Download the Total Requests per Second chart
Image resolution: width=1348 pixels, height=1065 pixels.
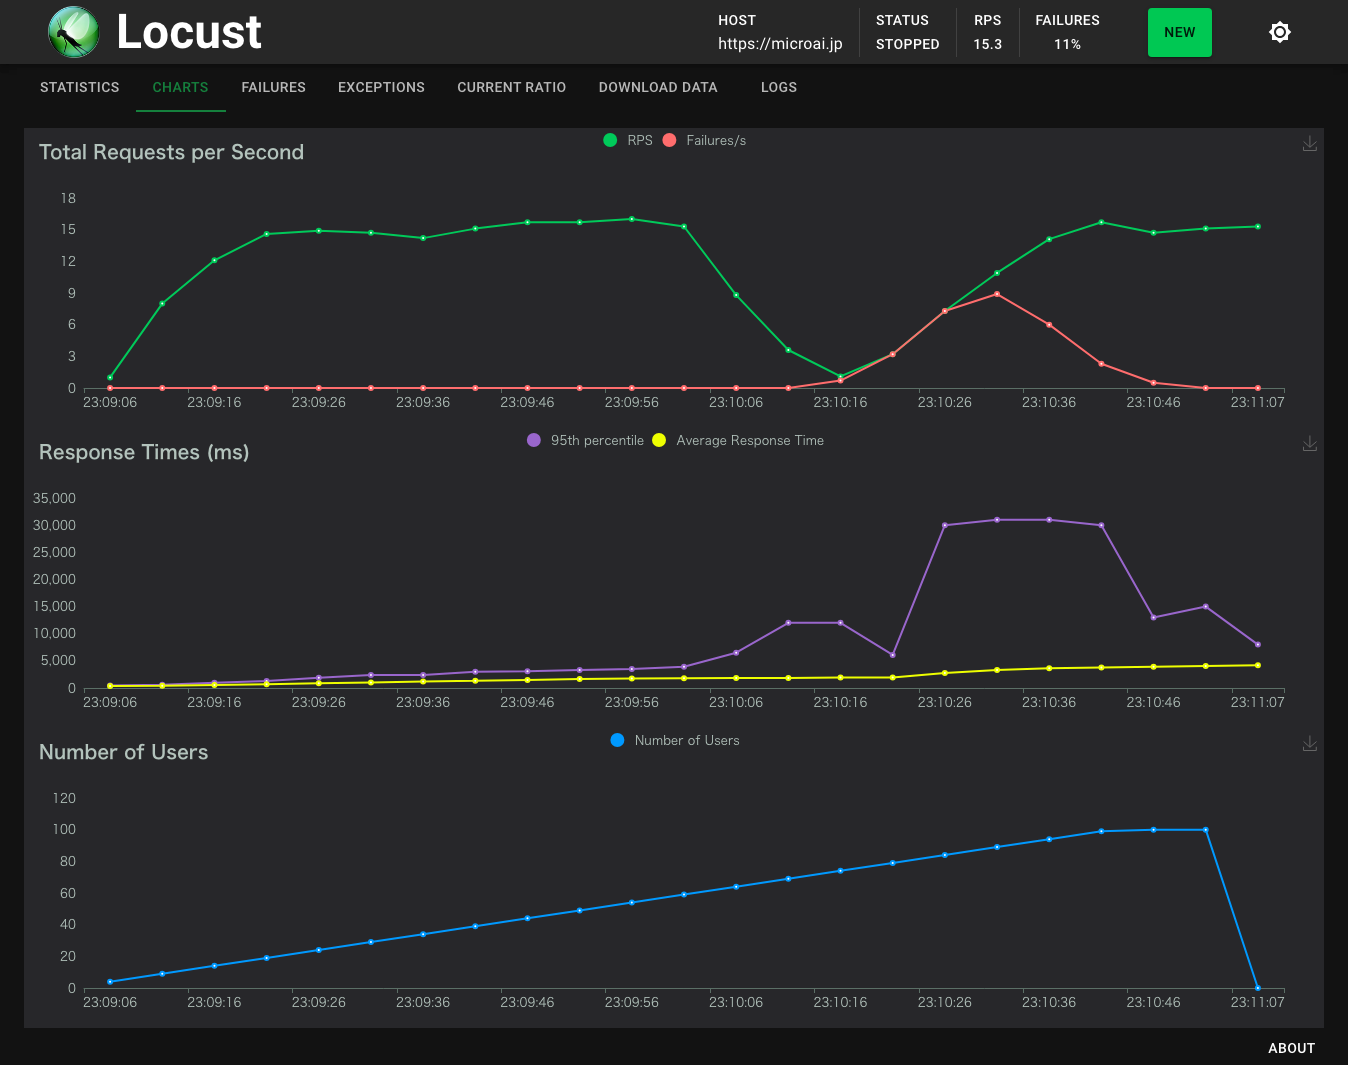click(1309, 144)
